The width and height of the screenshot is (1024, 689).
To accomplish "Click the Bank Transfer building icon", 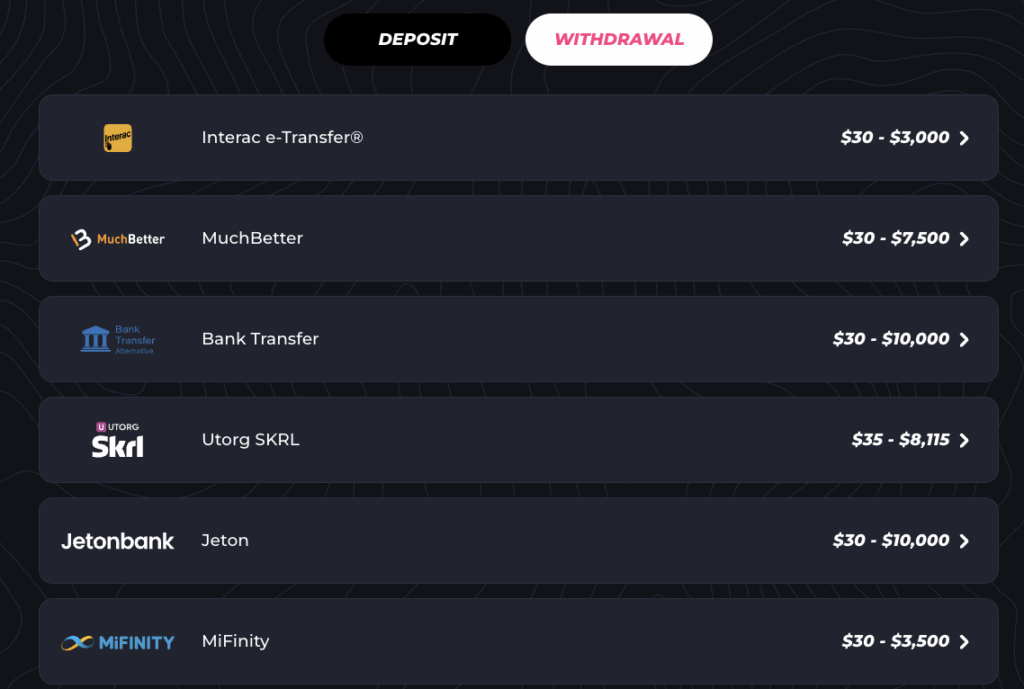I will (97, 338).
